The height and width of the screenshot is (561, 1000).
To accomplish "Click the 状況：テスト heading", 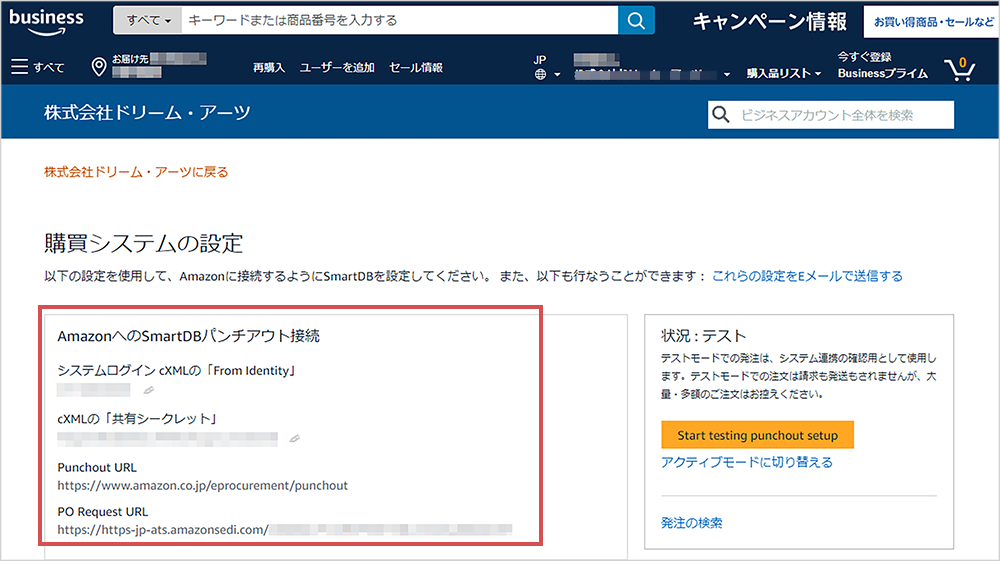I will point(703,336).
